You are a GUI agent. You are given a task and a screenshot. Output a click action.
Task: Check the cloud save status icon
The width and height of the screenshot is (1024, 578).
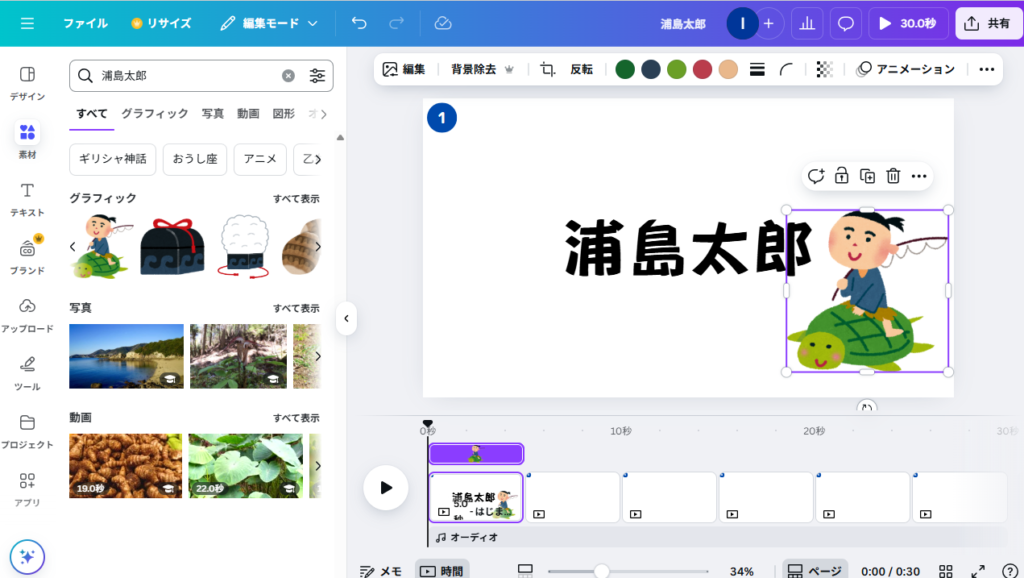click(x=443, y=24)
